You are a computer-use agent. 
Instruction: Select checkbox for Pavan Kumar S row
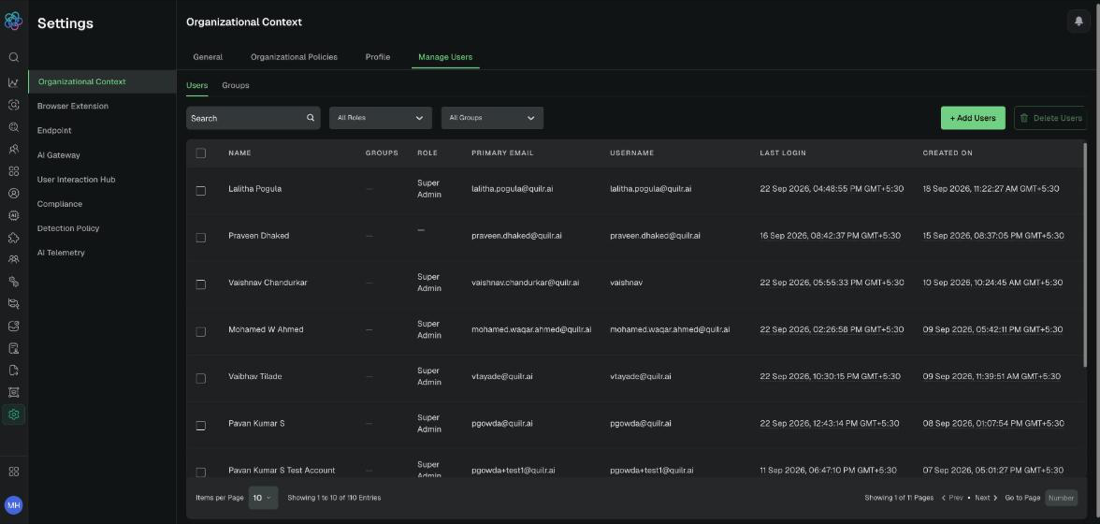[201, 425]
